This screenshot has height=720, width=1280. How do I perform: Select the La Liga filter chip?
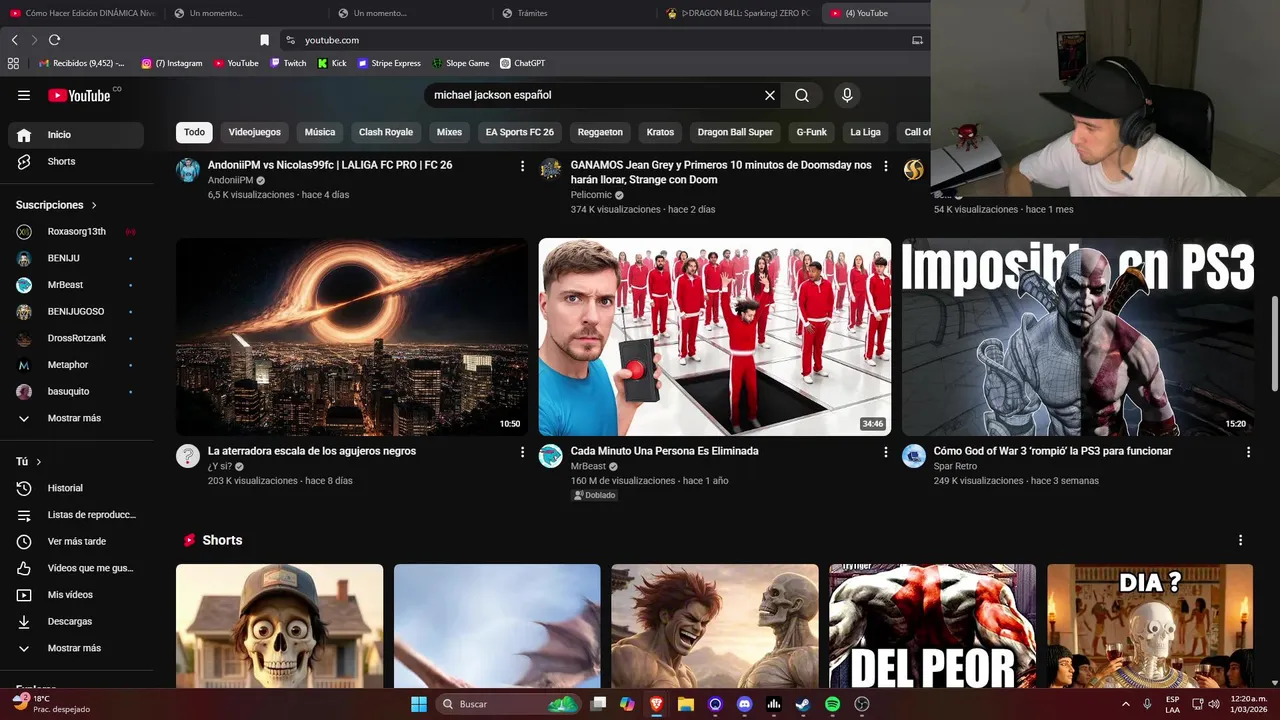(x=866, y=132)
